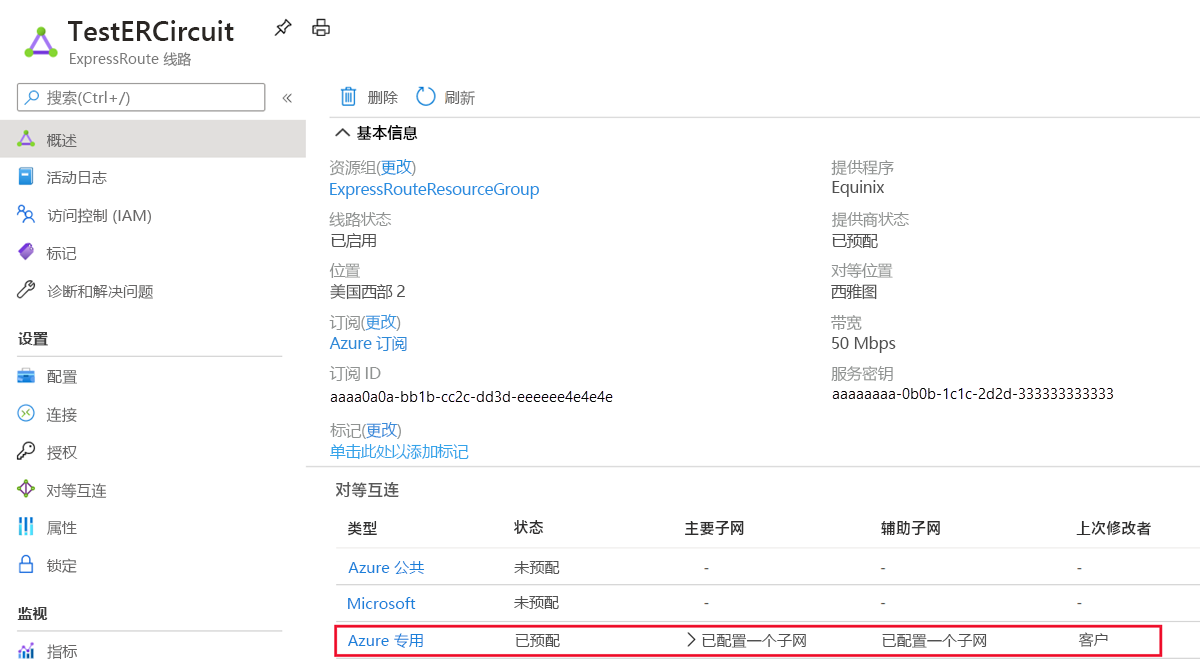Click the 概述 overview icon in the sidebar
This screenshot has height=672, width=1200.
pos(27,140)
